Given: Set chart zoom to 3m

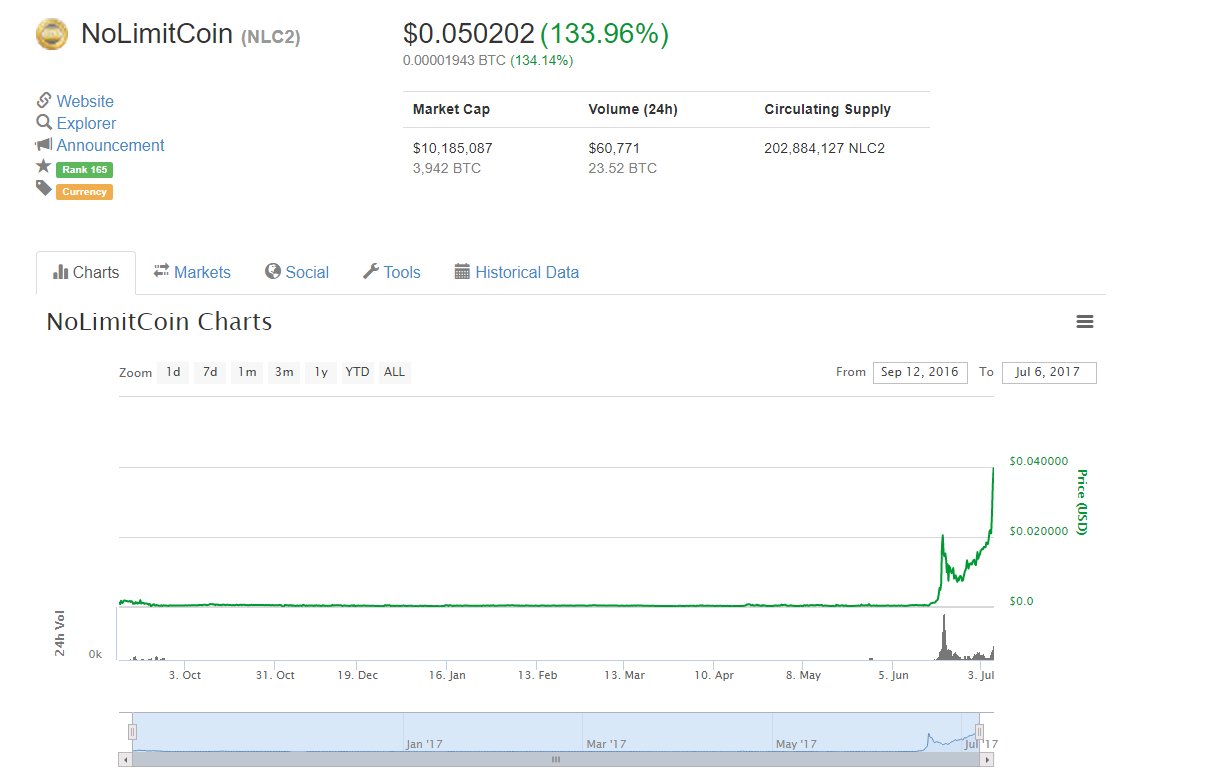Looking at the screenshot, I should (284, 372).
